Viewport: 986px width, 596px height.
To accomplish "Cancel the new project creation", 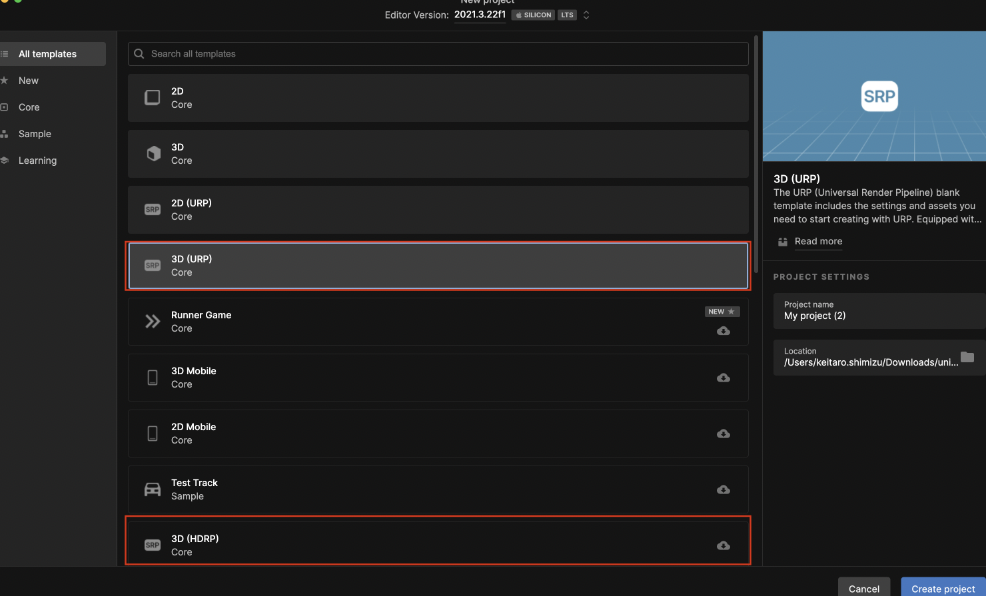I will coord(863,587).
